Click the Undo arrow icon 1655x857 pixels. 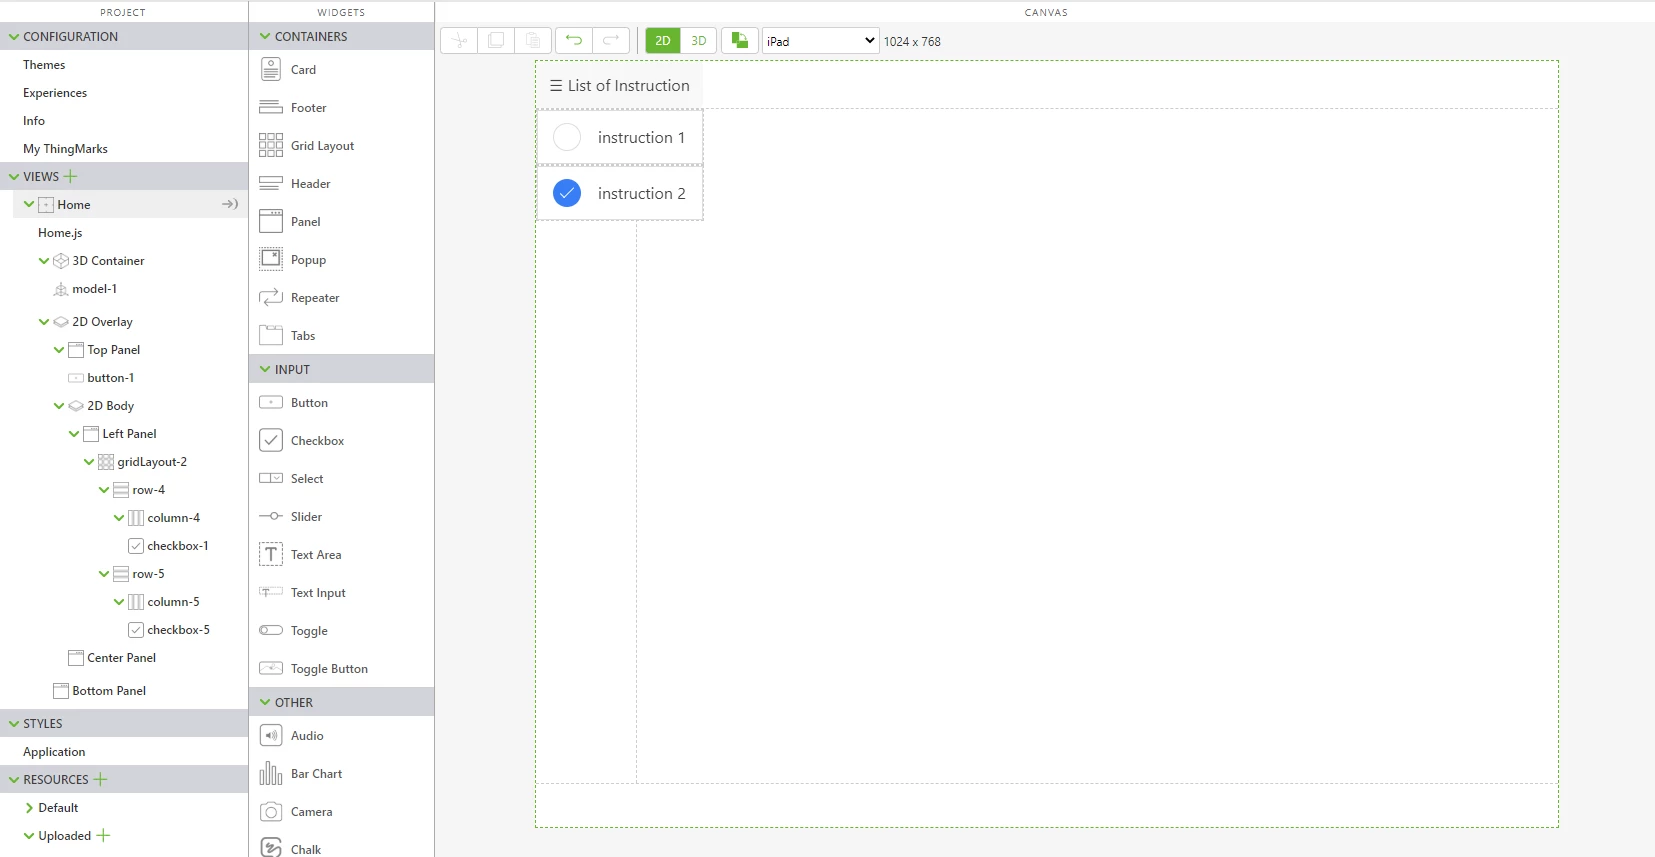[574, 41]
